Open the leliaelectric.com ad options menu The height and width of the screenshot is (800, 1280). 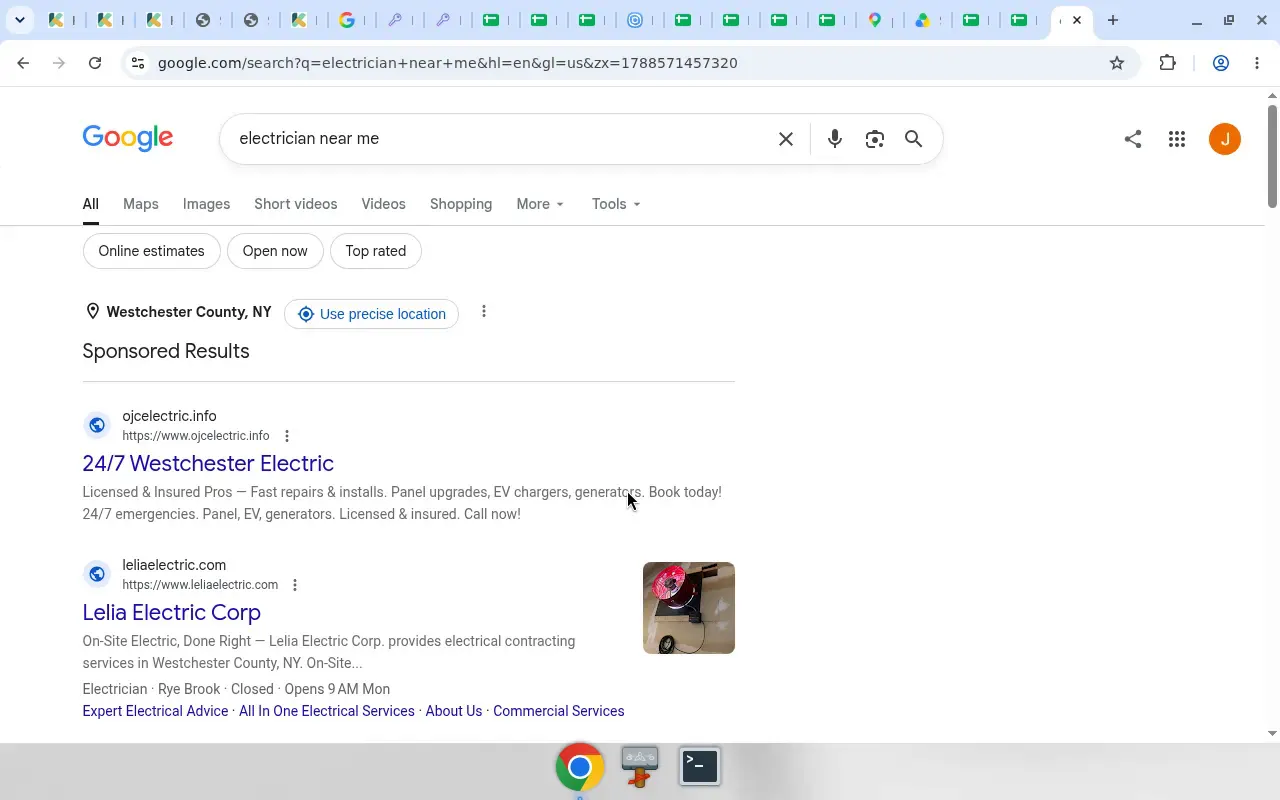click(295, 585)
